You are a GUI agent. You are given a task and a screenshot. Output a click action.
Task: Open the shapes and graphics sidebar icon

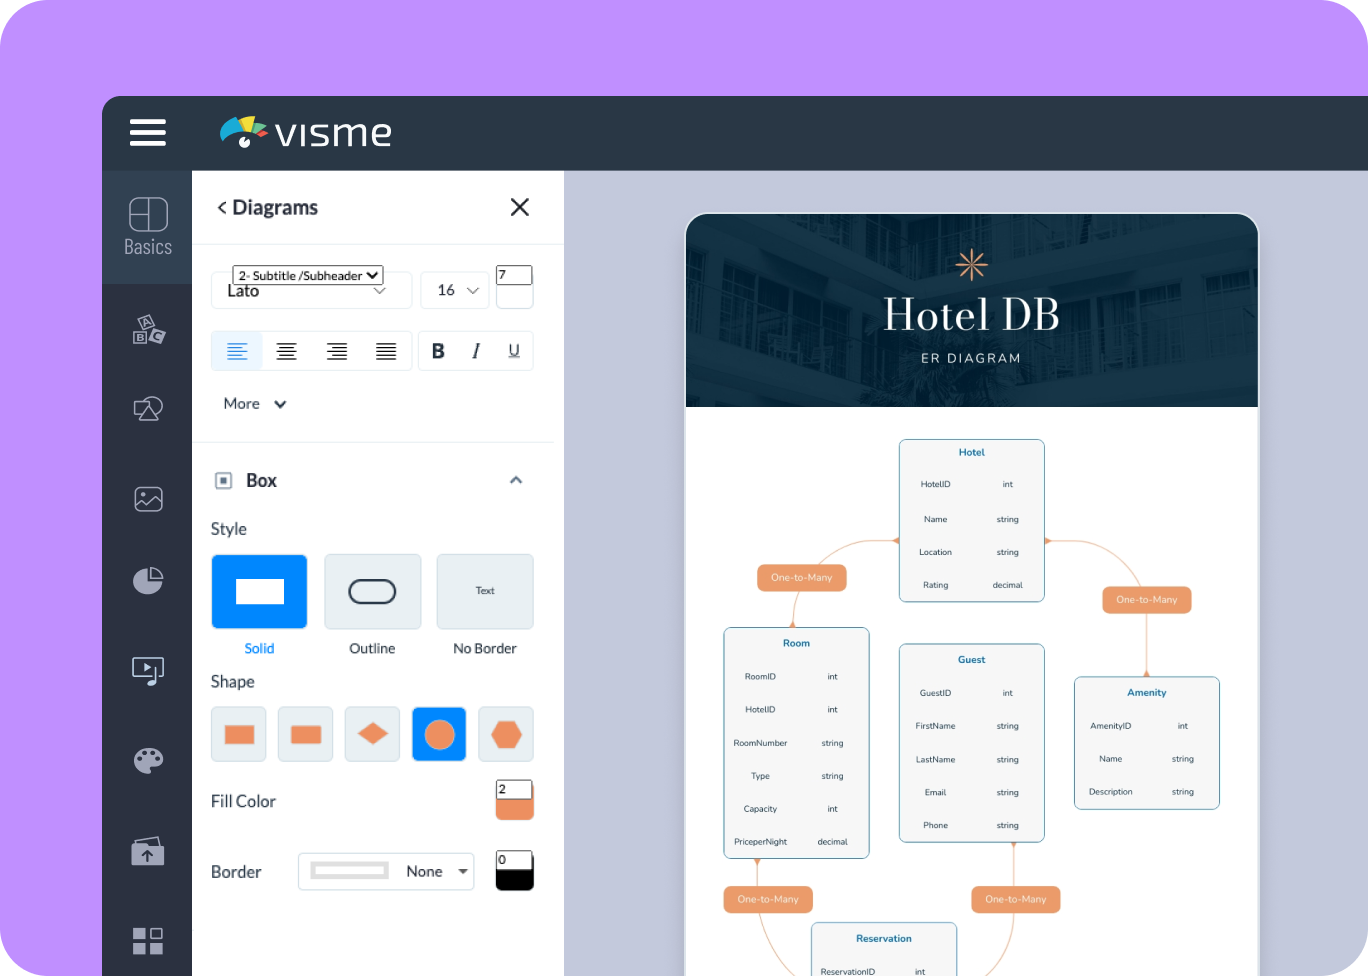click(x=148, y=408)
